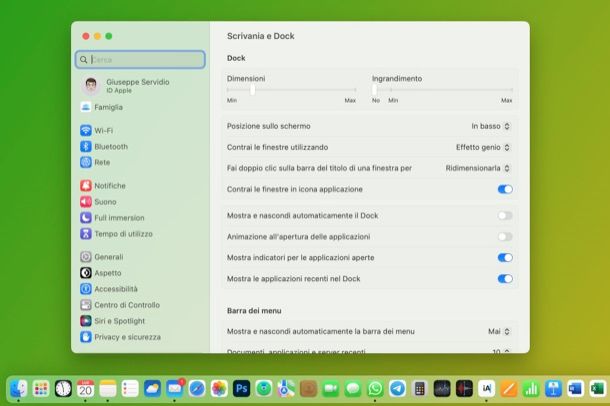Open Centro di Controllo in the sidebar
610x406 pixels.
[x=120, y=304]
